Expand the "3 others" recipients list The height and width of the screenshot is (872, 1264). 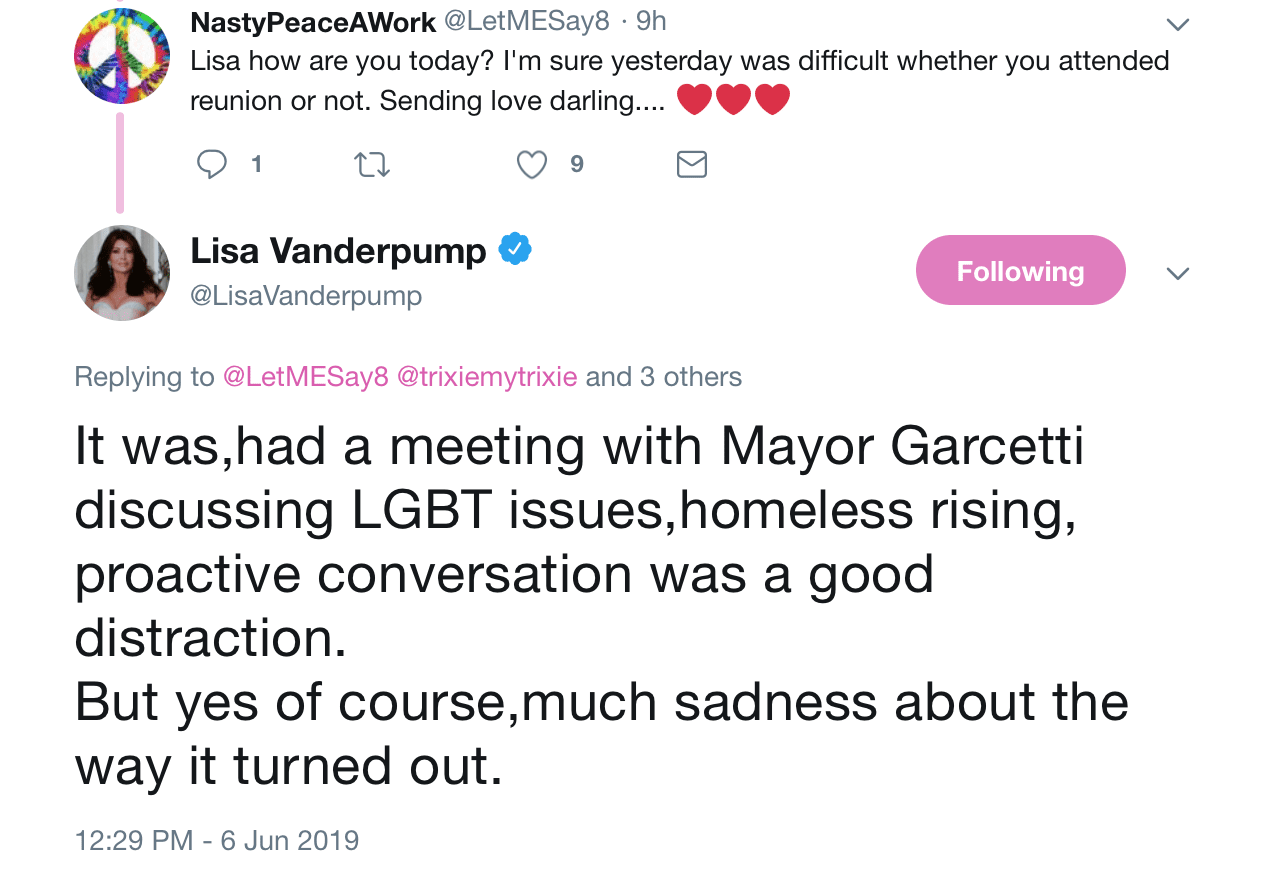[691, 377]
